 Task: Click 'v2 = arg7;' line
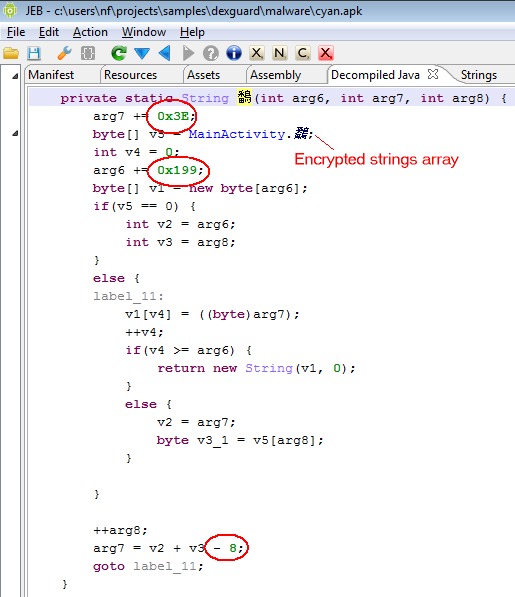196,422
